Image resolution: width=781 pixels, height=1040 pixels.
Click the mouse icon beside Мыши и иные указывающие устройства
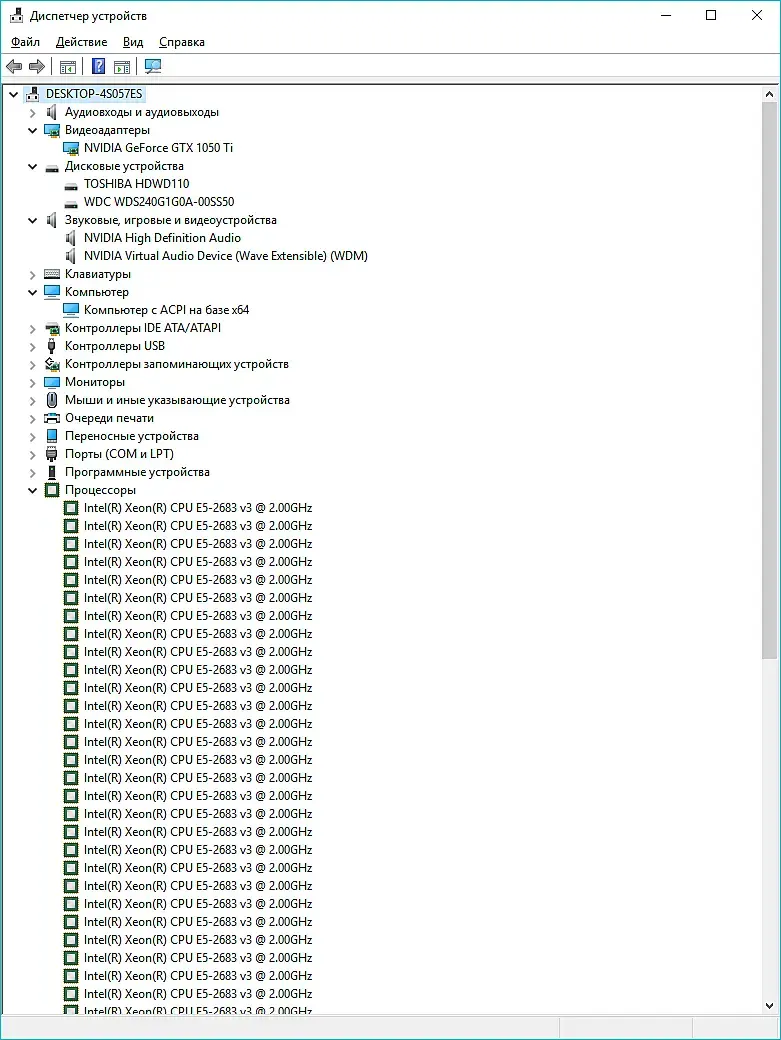(52, 400)
